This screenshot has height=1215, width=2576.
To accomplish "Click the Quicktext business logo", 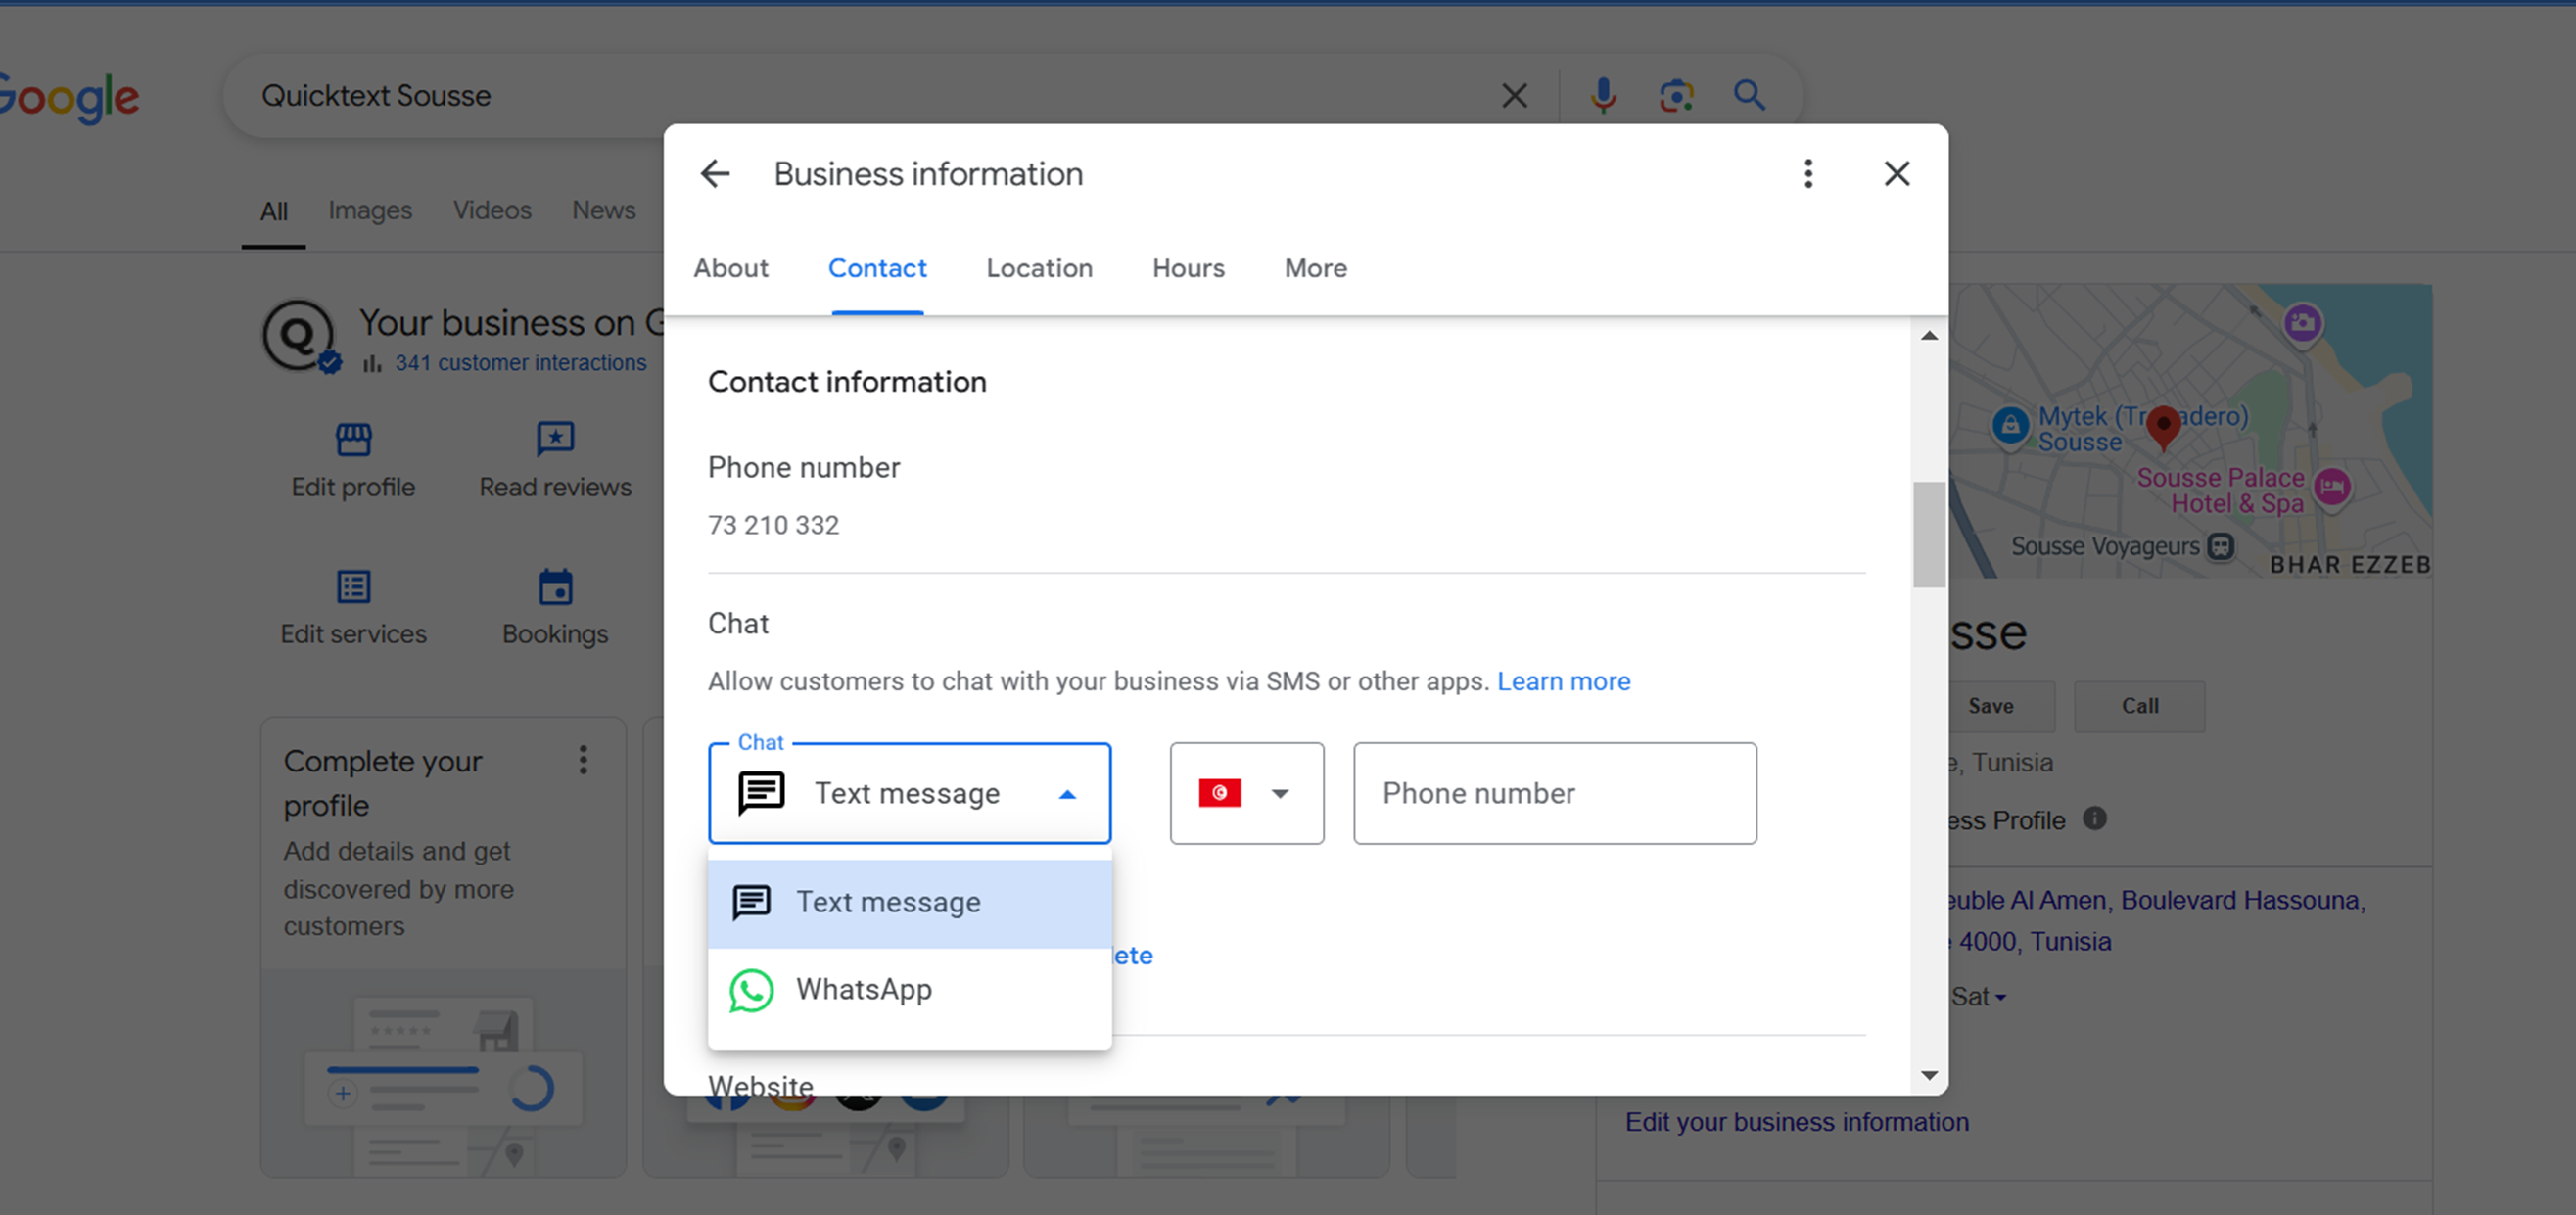I will [298, 336].
